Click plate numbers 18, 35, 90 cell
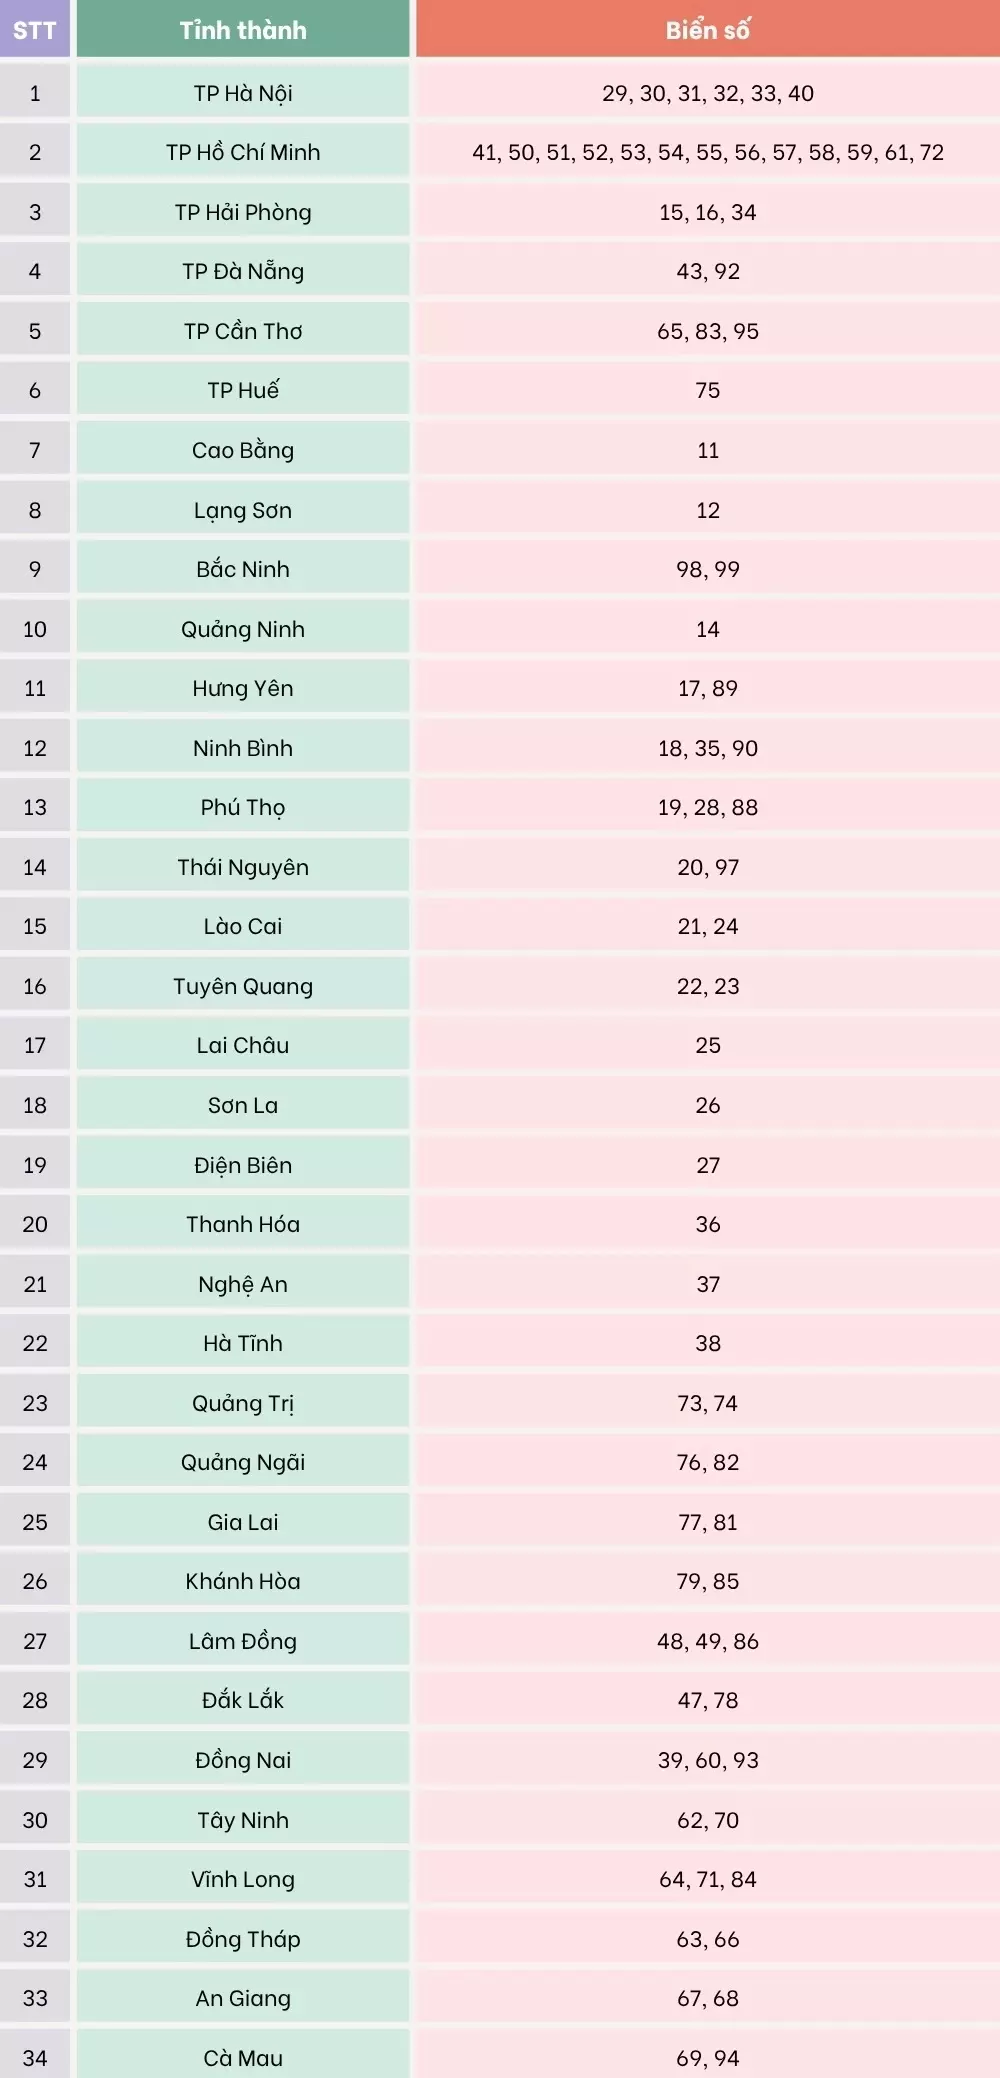1000x2078 pixels. coord(707,748)
